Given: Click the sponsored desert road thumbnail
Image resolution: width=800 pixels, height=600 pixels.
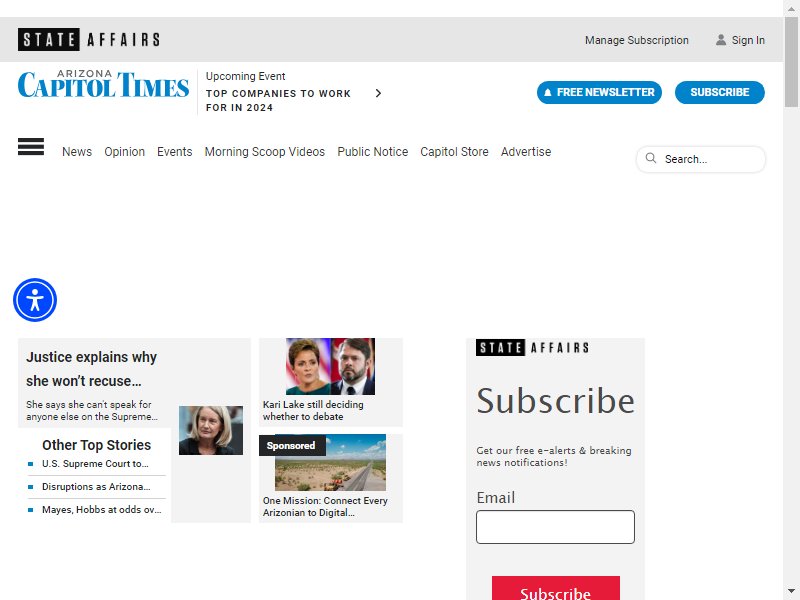Looking at the screenshot, I should click(331, 463).
